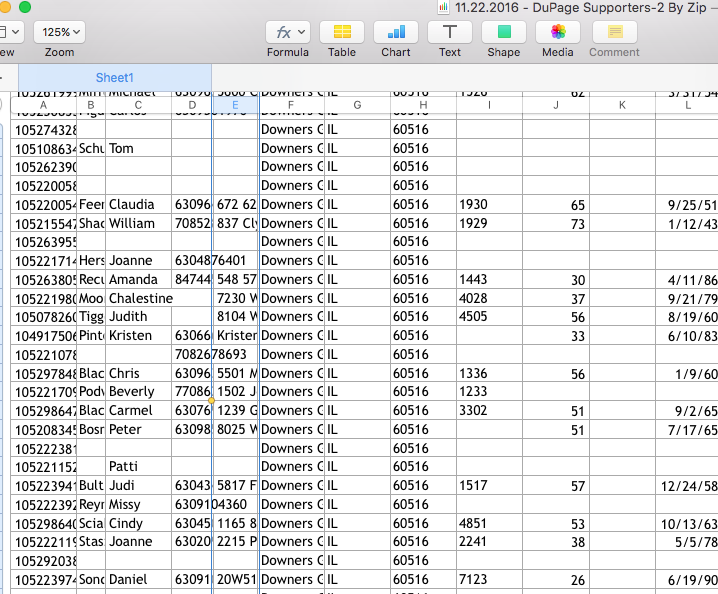Click the cell containing Kristen
718x594 pixels.
tap(138, 336)
